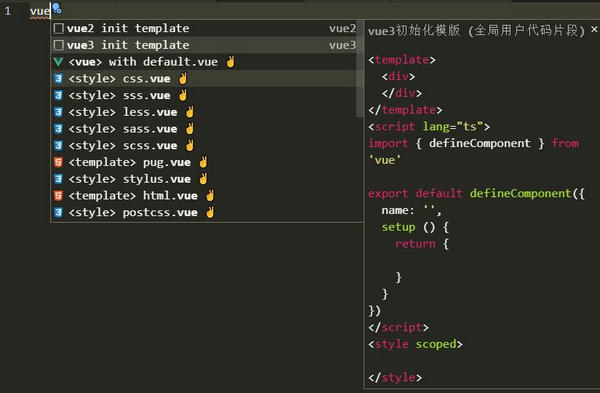The image size is (600, 393).
Task: Click the snippet icon beside vue2 init template
Action: 59,28
